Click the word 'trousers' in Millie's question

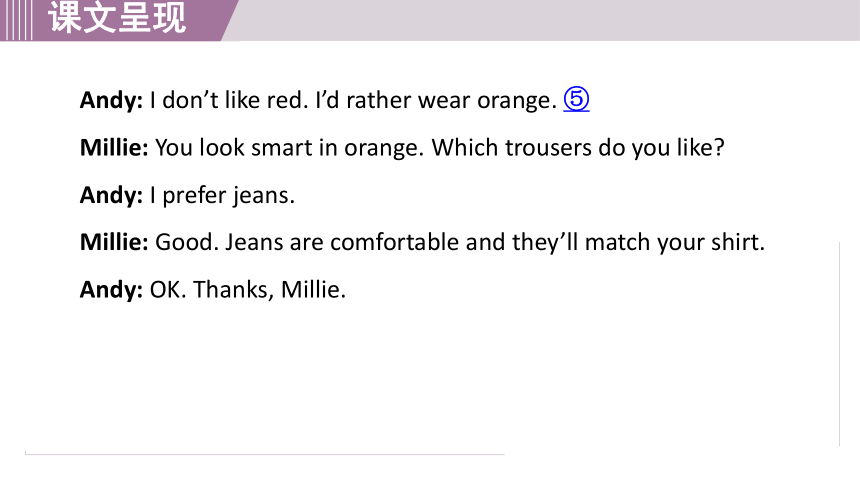coord(548,148)
